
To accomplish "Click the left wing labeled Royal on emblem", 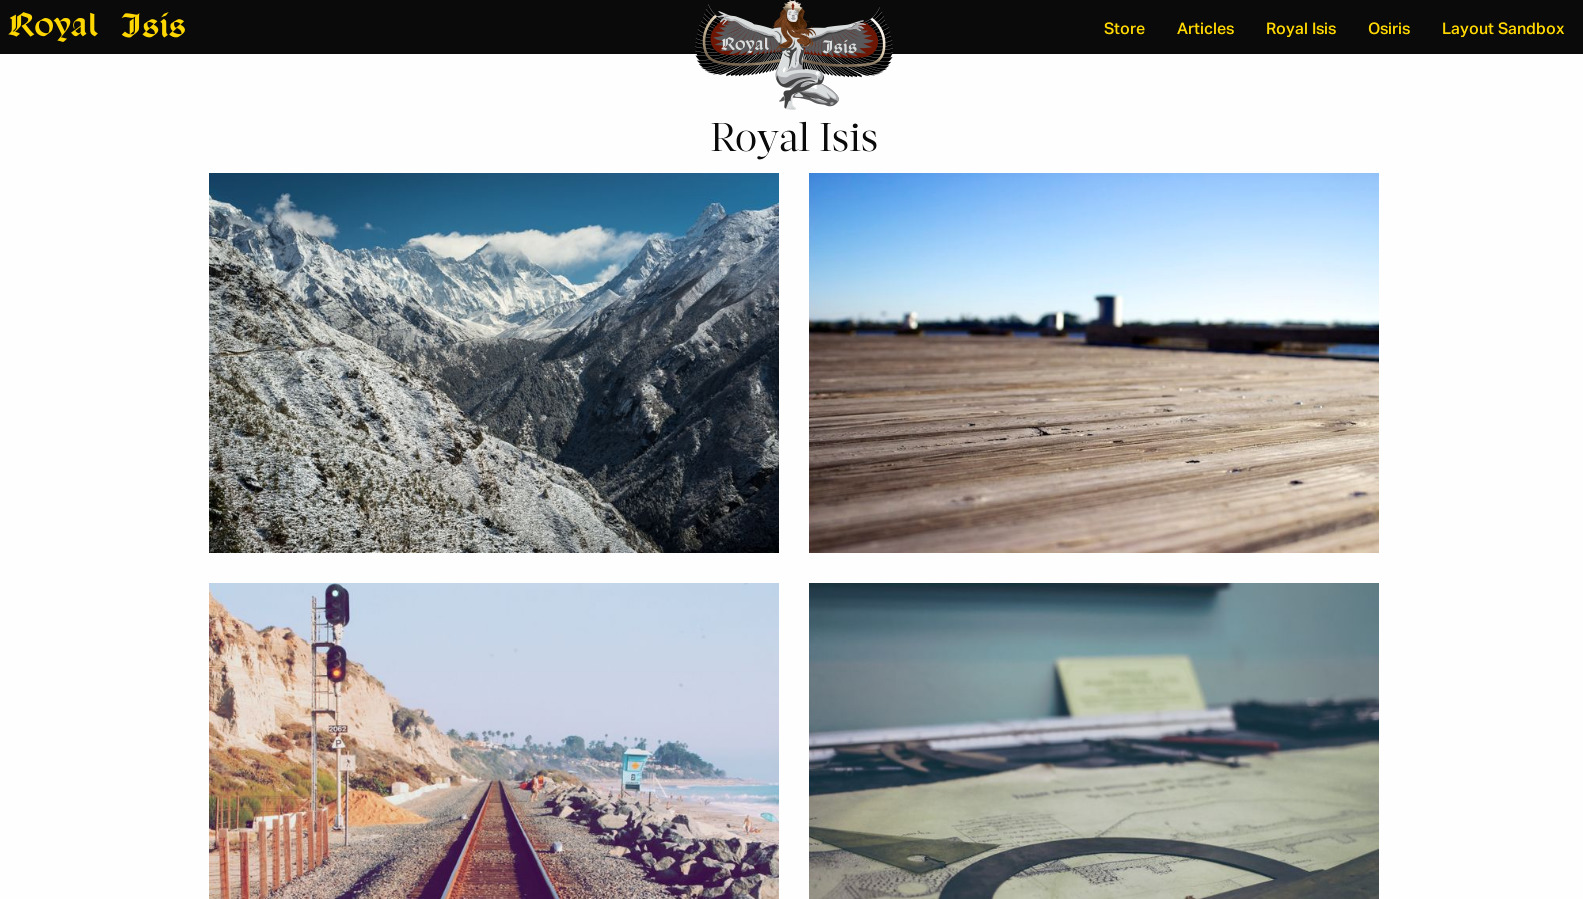I will (742, 44).
